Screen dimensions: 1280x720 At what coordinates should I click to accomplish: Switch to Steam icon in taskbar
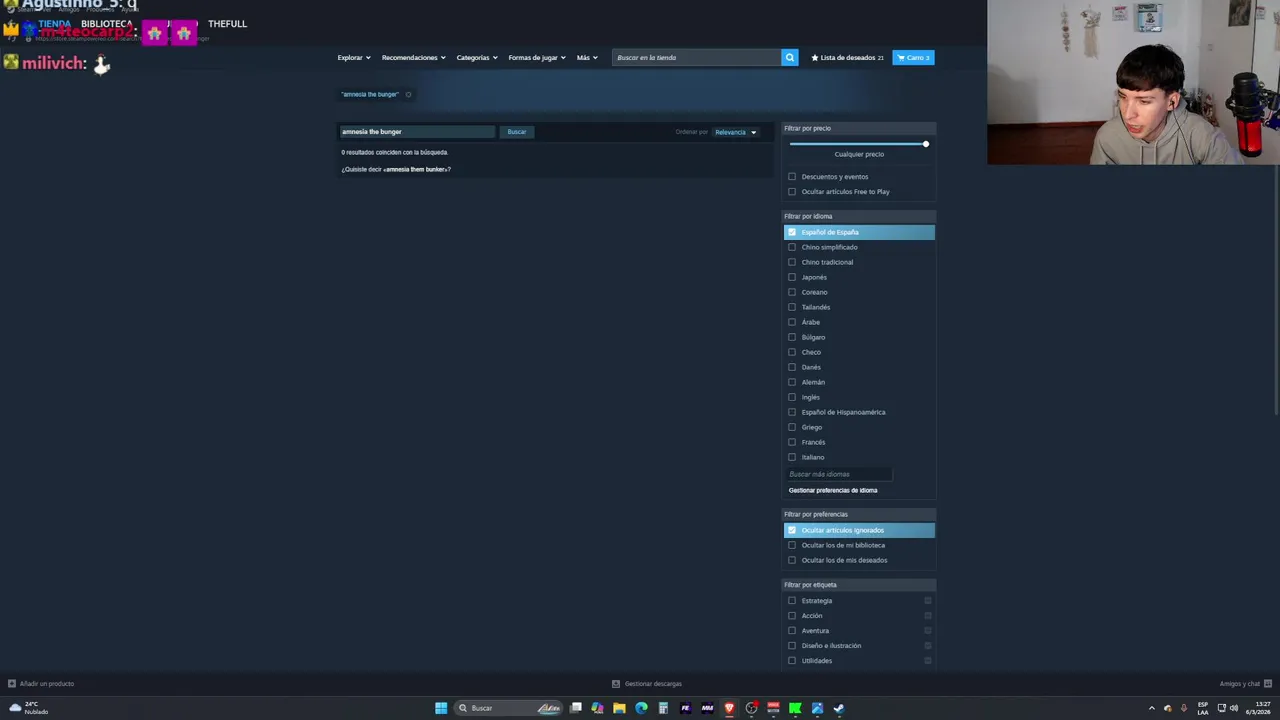(839, 708)
